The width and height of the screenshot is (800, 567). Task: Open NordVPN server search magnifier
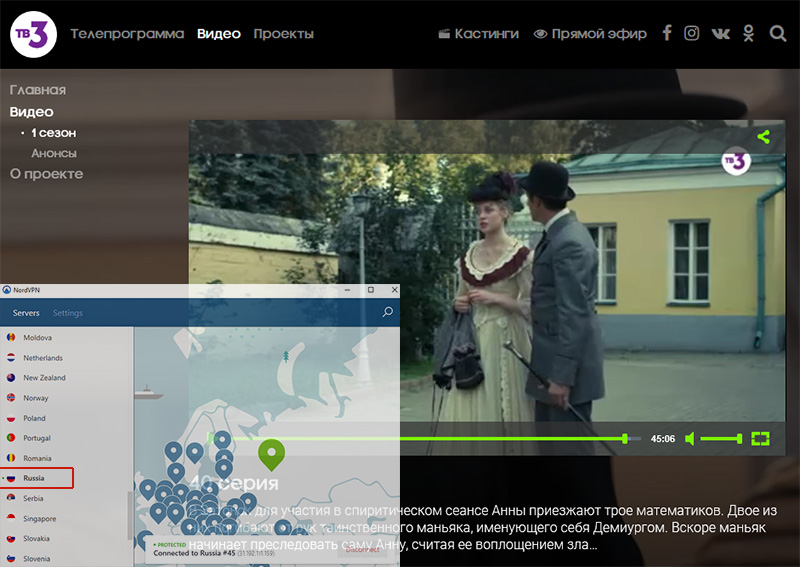click(388, 312)
